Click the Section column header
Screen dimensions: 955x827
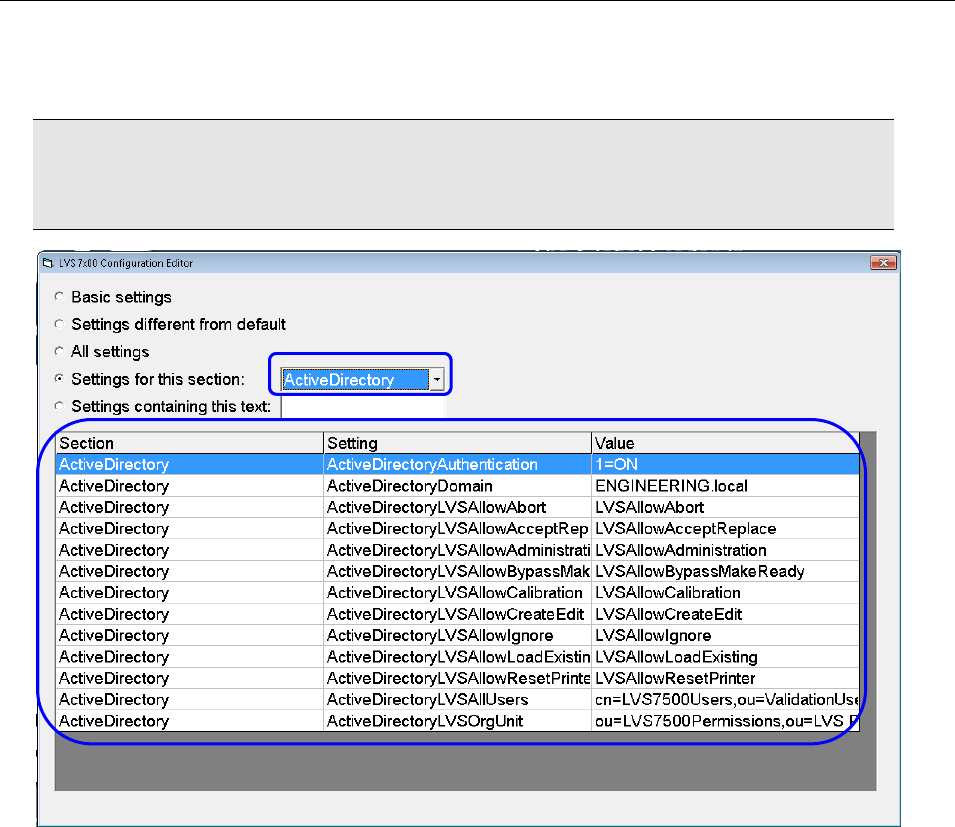click(189, 443)
